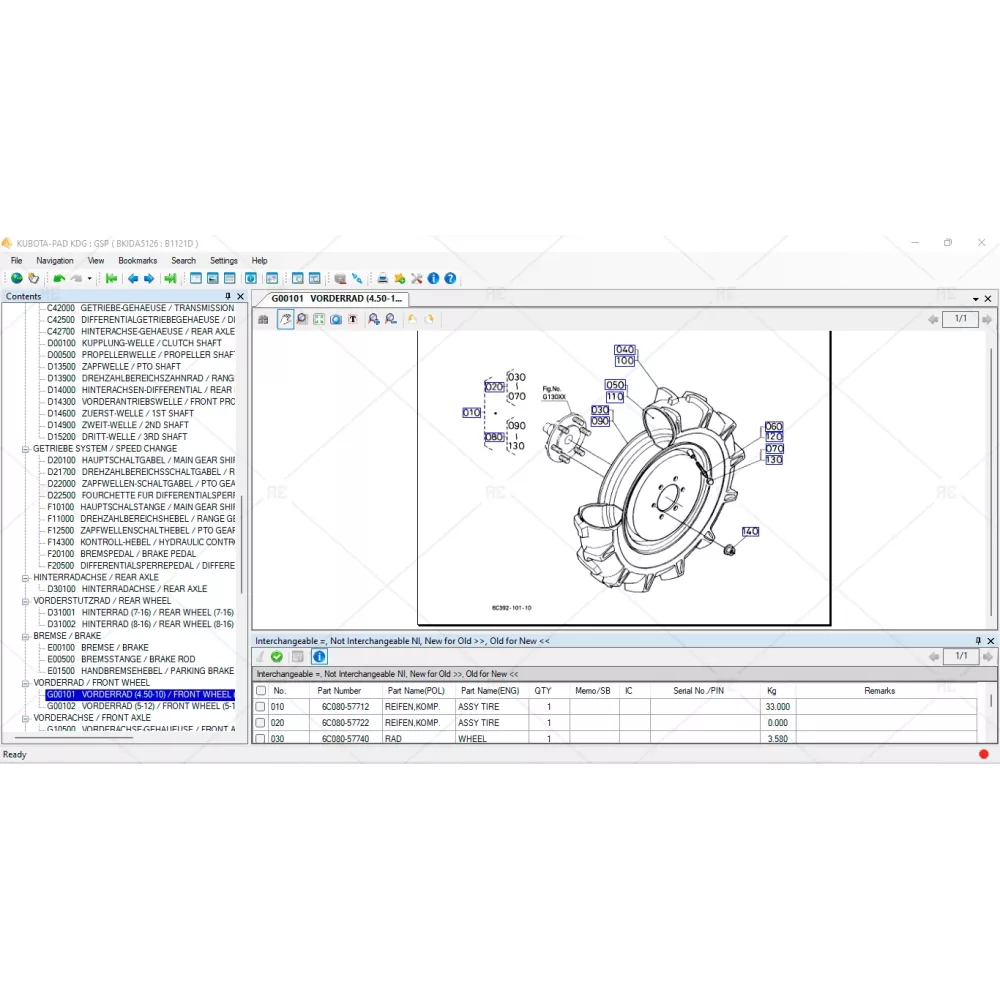Image resolution: width=1000 pixels, height=1000 pixels.
Task: Click callout label 140 on the wheel diagram
Action: click(x=749, y=532)
